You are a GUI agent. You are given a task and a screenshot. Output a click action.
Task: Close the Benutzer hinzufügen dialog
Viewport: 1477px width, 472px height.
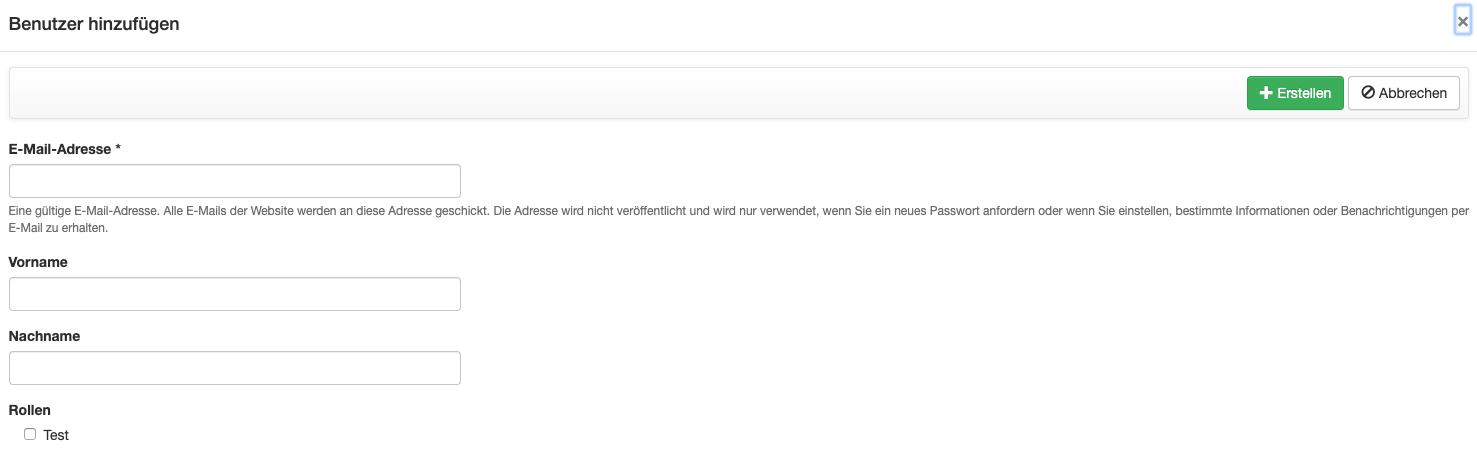coord(1463,21)
